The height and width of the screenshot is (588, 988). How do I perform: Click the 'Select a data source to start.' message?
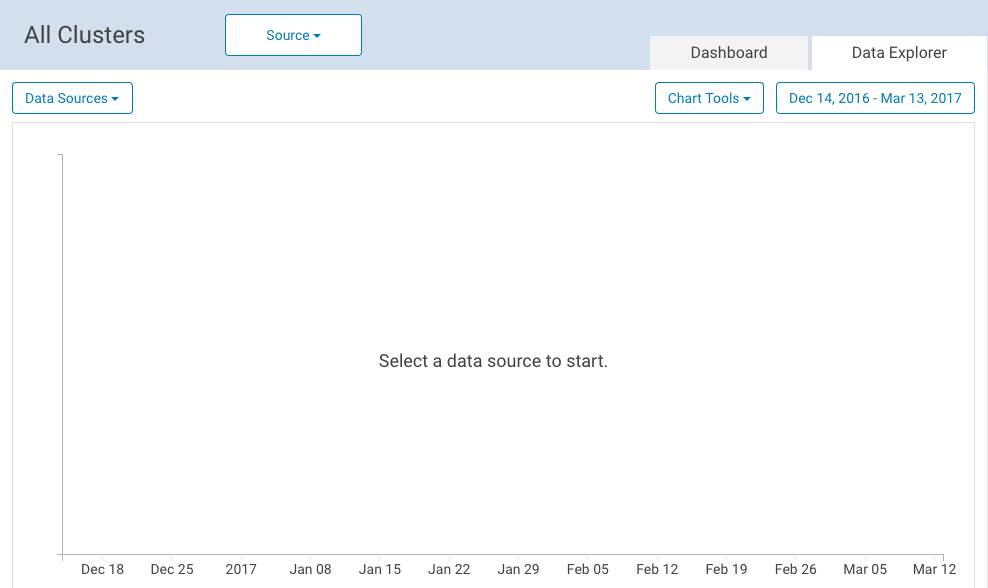493,361
